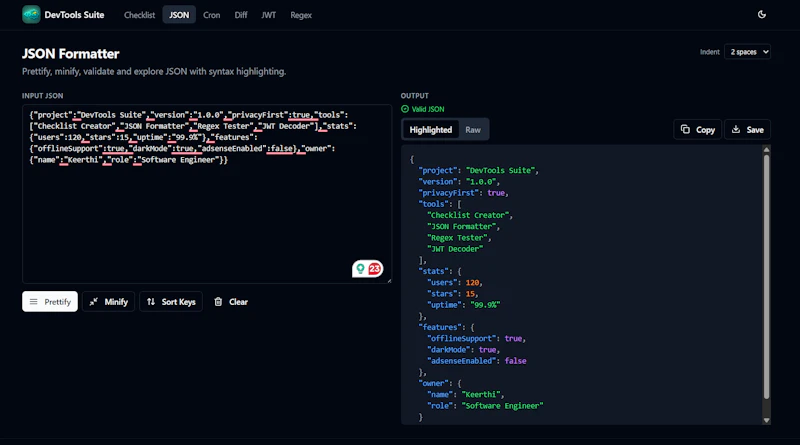Click the JSON Formatter page heading
This screenshot has width=800, height=445.
[70, 54]
